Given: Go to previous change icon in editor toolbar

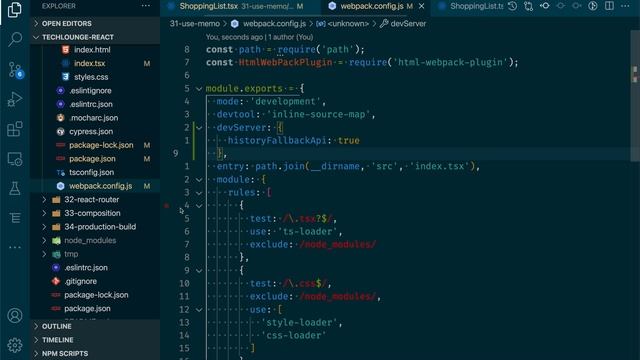Looking at the screenshot, I should pyautogui.click(x=561, y=6).
